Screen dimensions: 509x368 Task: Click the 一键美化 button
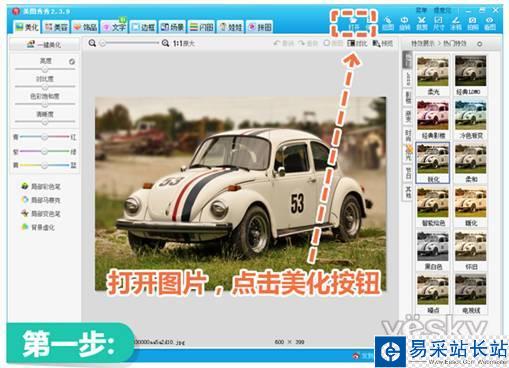[44, 44]
